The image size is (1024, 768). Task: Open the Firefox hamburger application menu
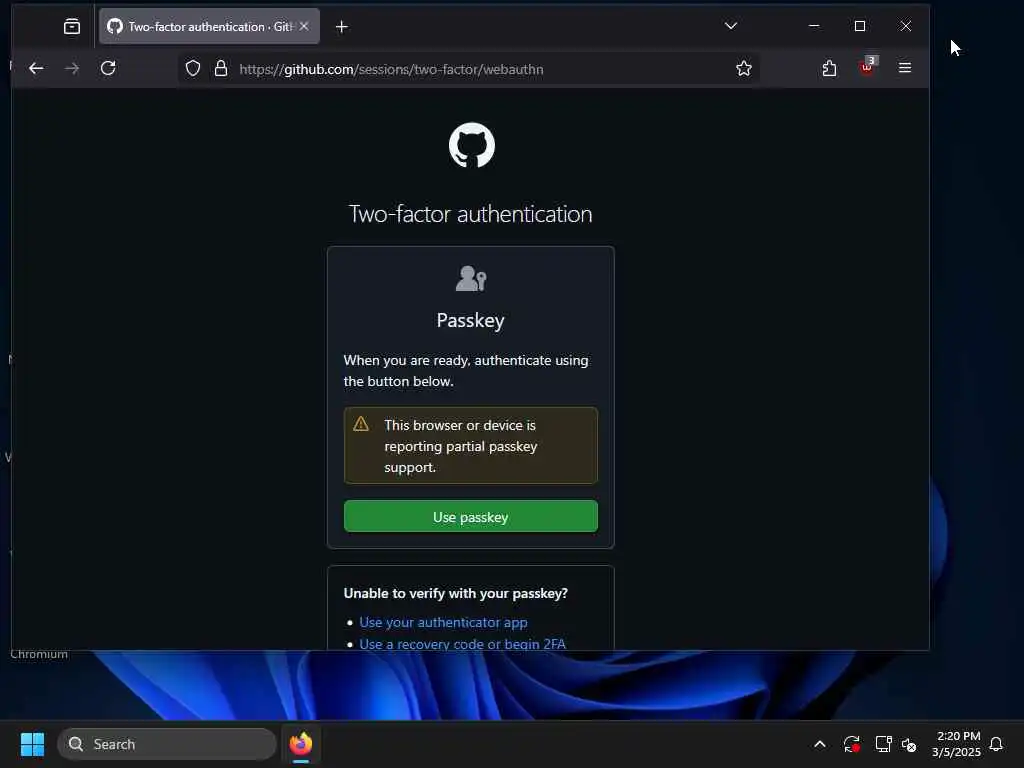(x=904, y=68)
